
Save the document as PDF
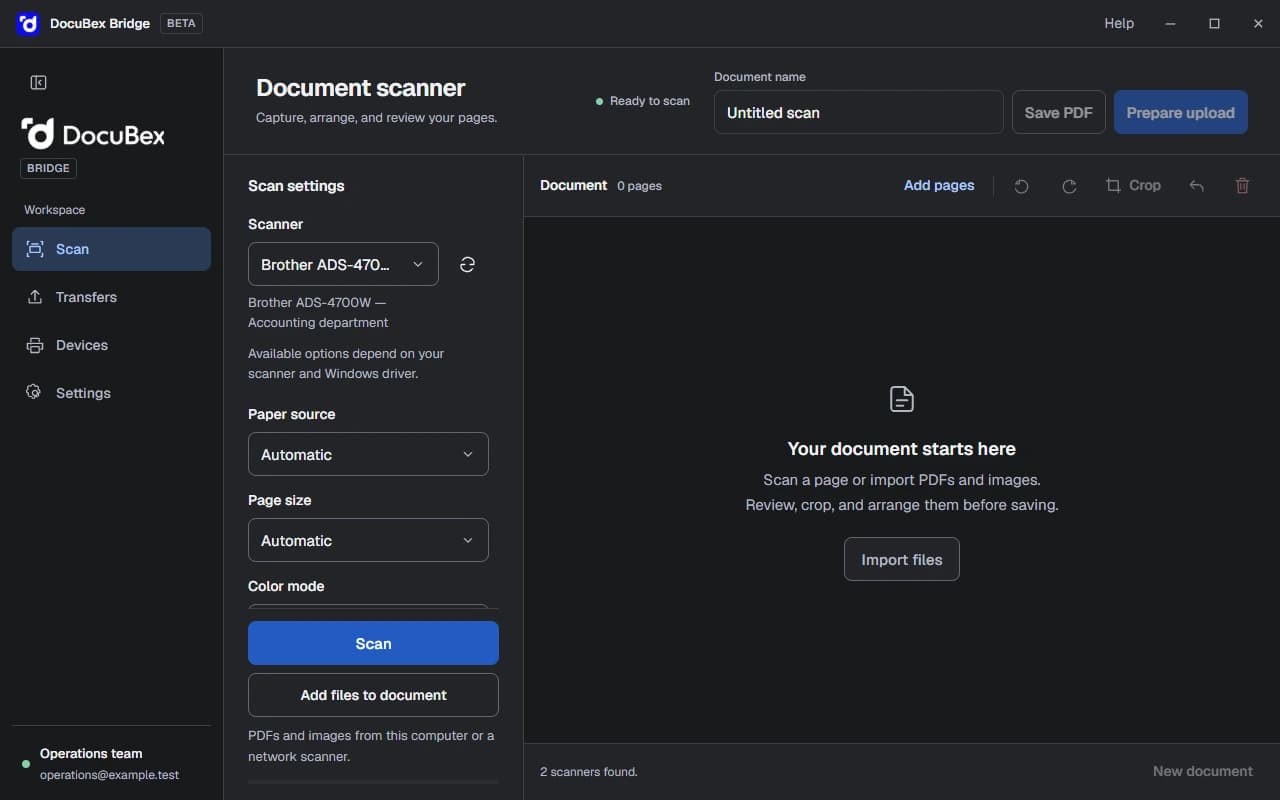coord(1059,112)
